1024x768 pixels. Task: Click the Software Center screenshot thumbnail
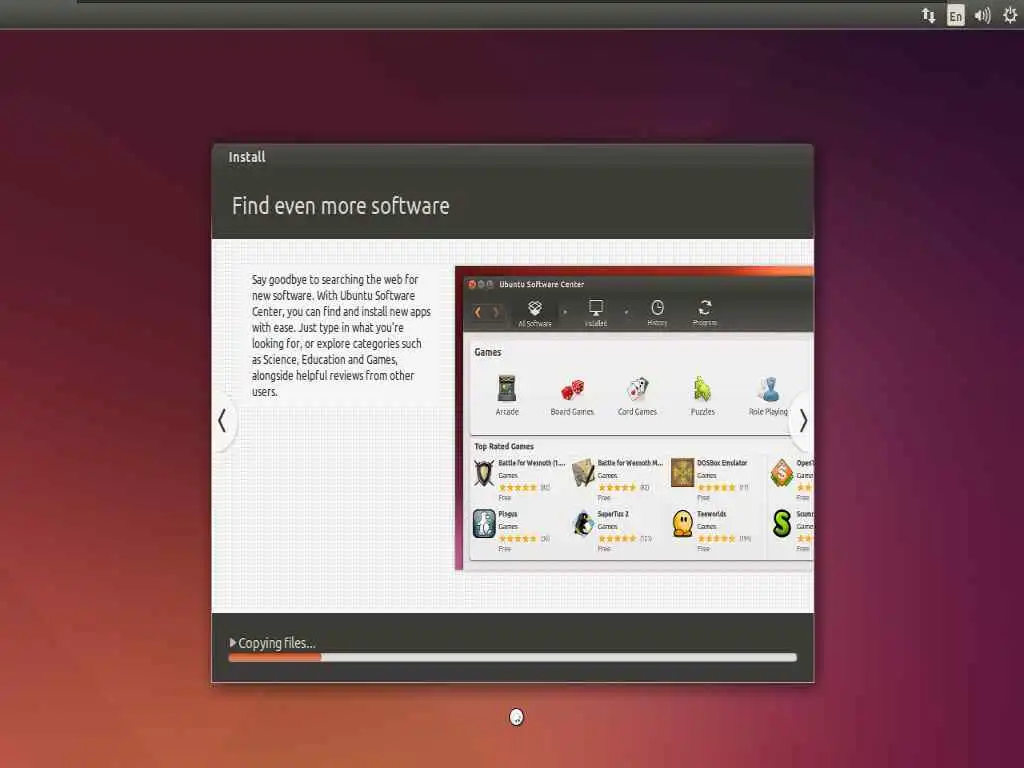634,419
